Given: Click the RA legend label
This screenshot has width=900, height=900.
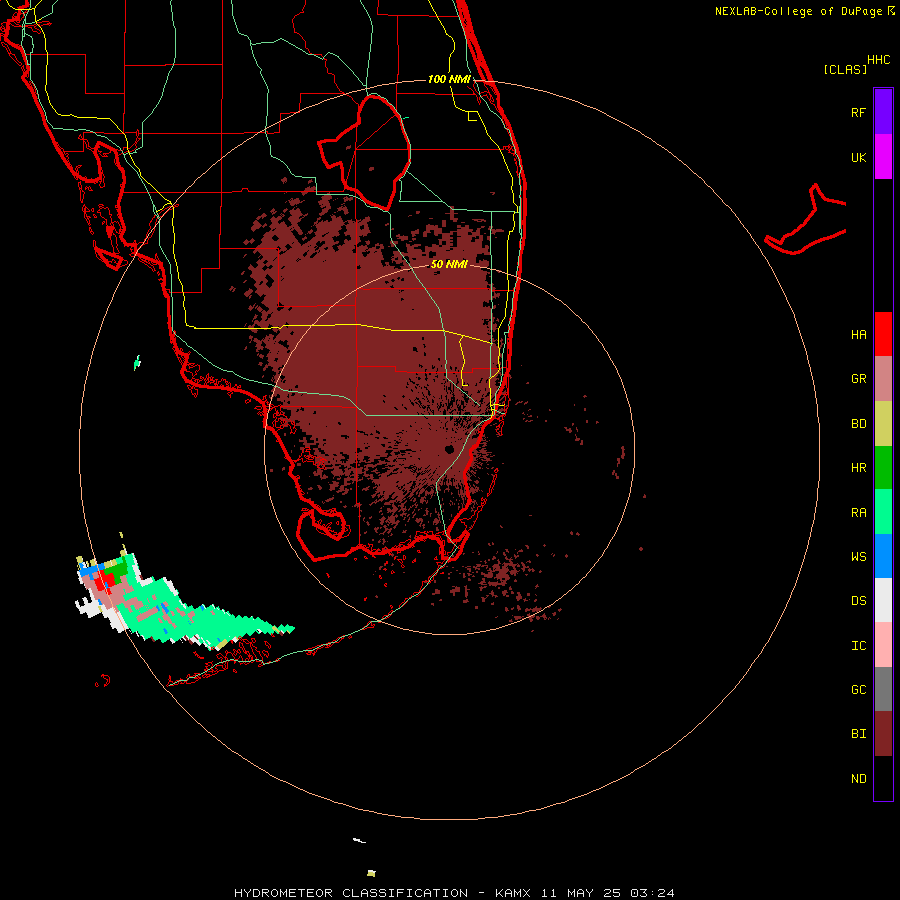Looking at the screenshot, I should [858, 513].
